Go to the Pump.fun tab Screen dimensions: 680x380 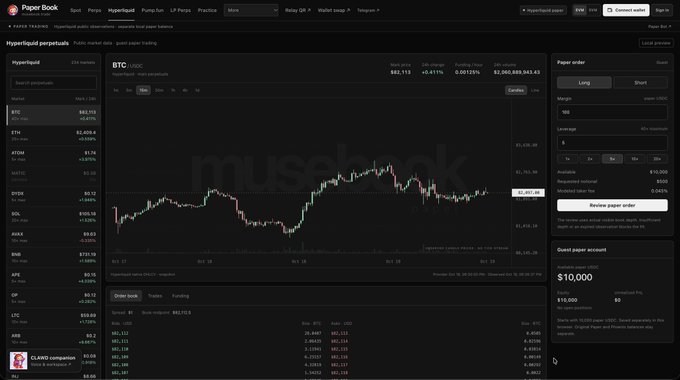[x=152, y=10]
